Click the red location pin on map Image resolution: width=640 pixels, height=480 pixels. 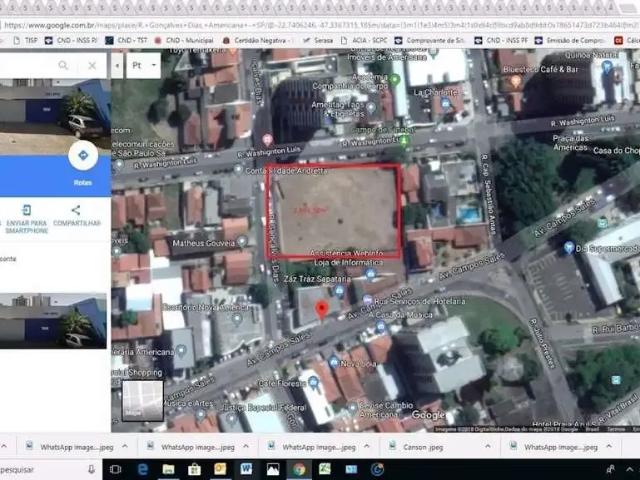[x=322, y=310]
